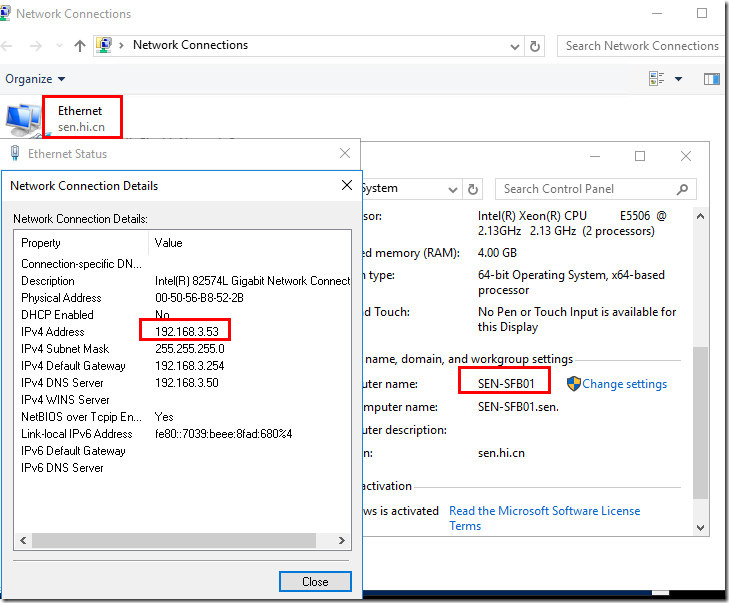Select the IPv4 Address value 192.168.3.53

187,331
